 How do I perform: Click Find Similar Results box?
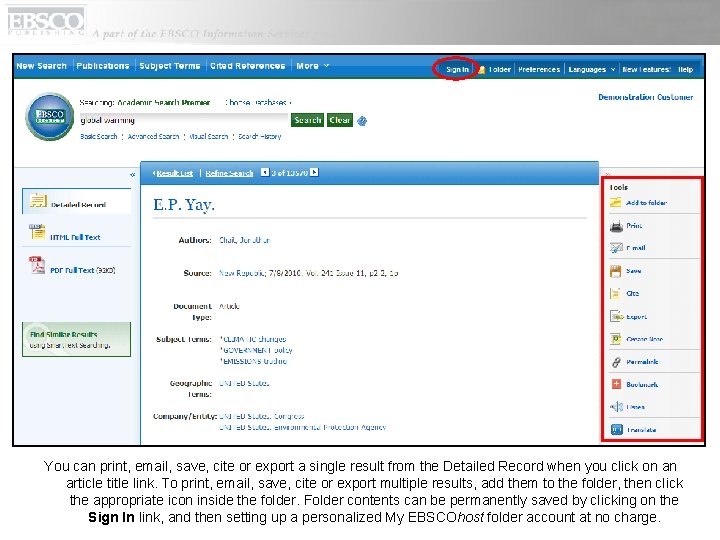click(76, 339)
